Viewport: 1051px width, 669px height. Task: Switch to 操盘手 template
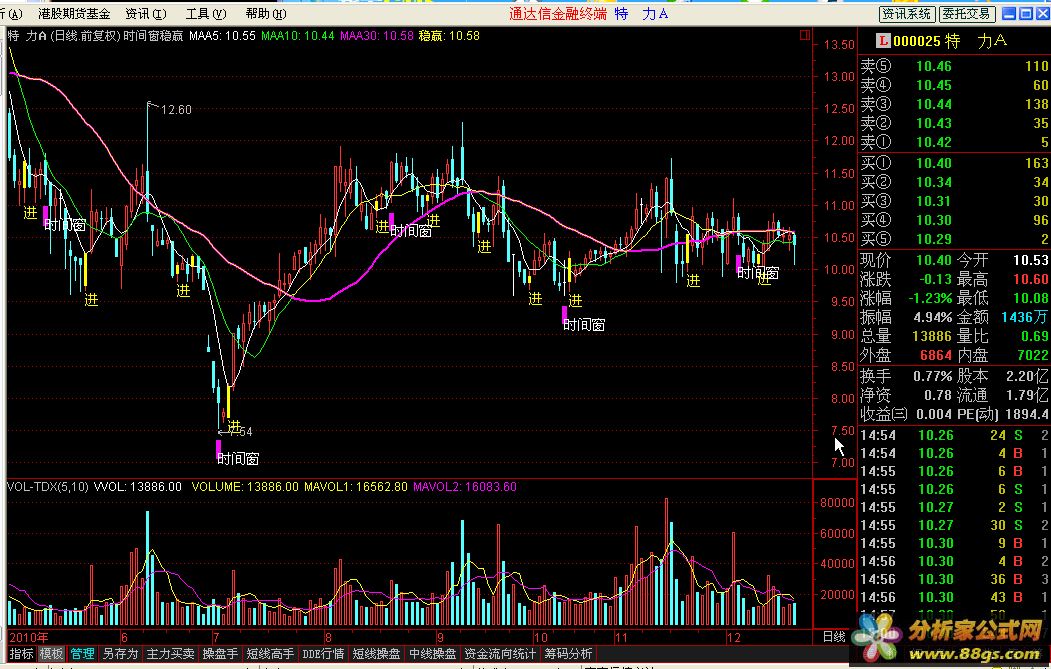(220, 654)
